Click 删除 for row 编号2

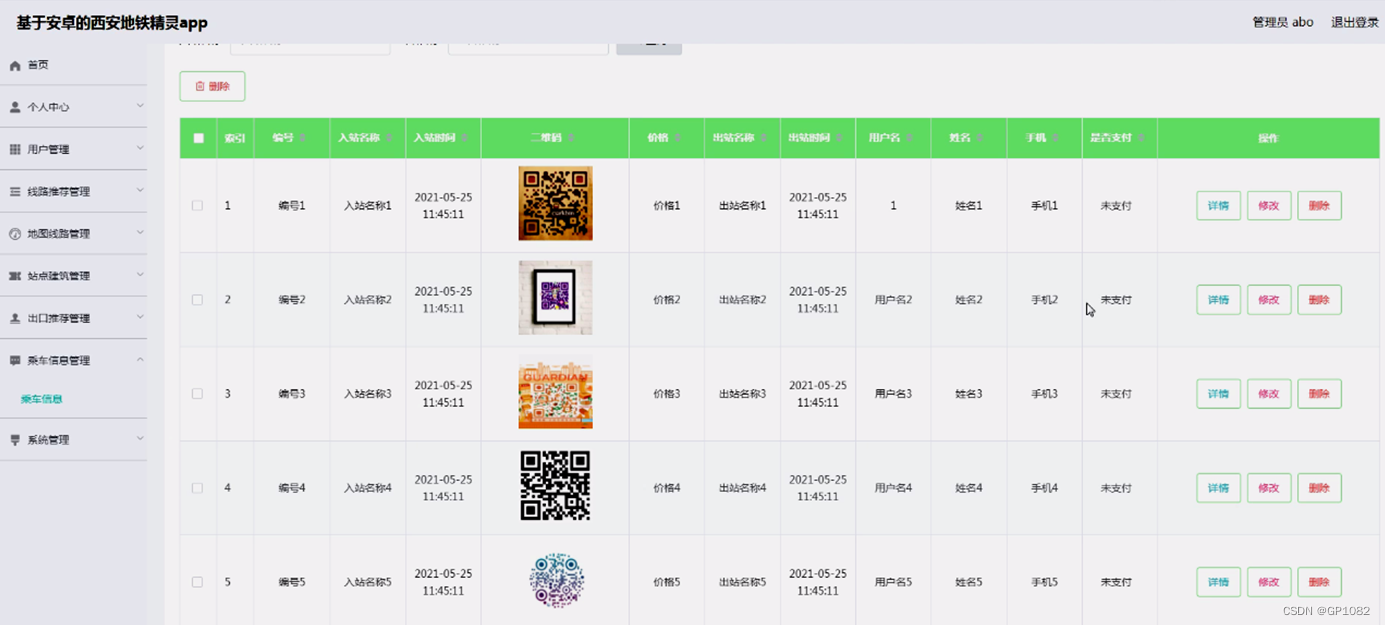1319,300
